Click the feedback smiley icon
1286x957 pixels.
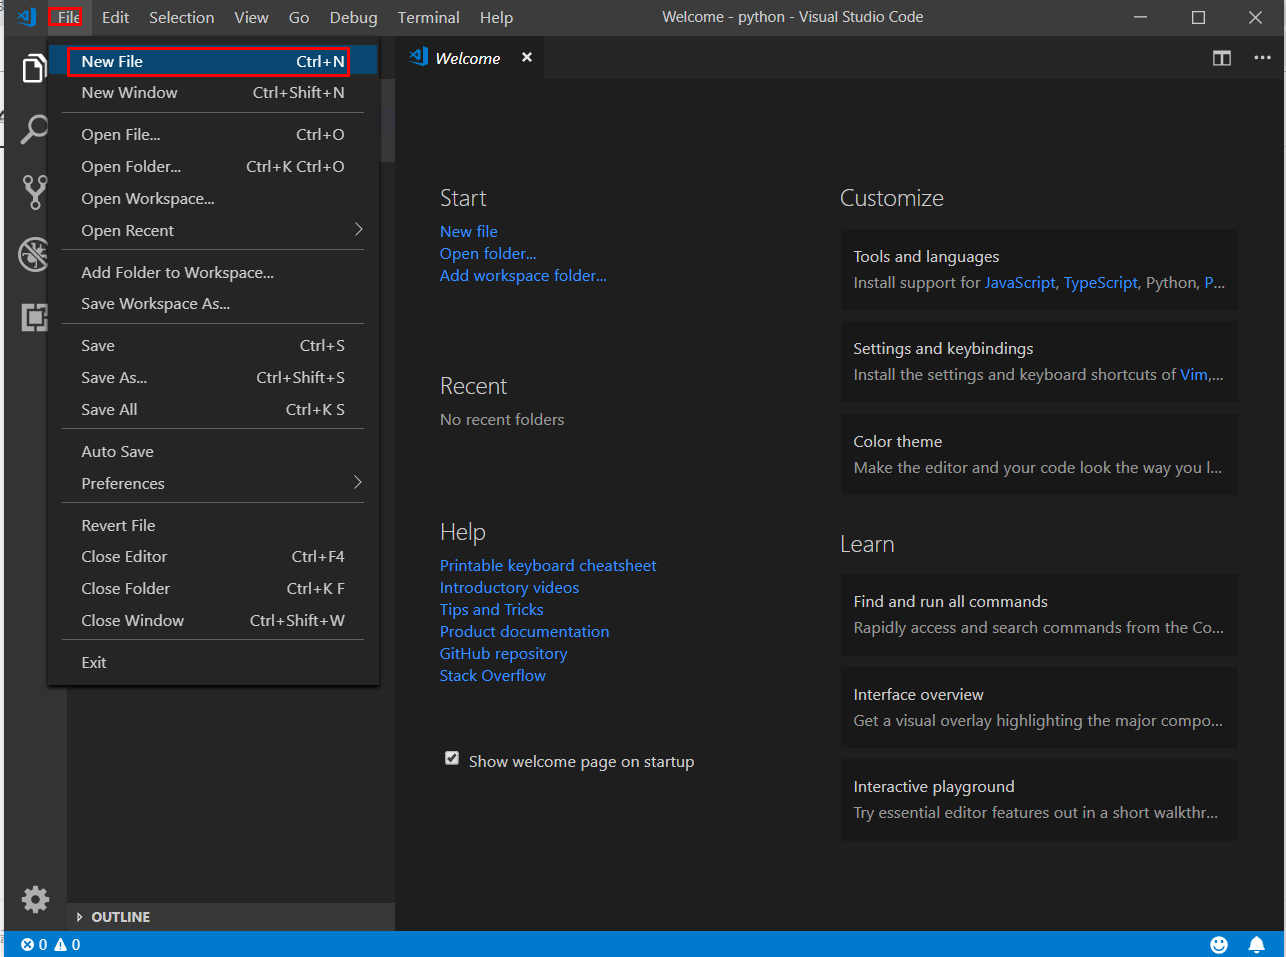tap(1219, 944)
